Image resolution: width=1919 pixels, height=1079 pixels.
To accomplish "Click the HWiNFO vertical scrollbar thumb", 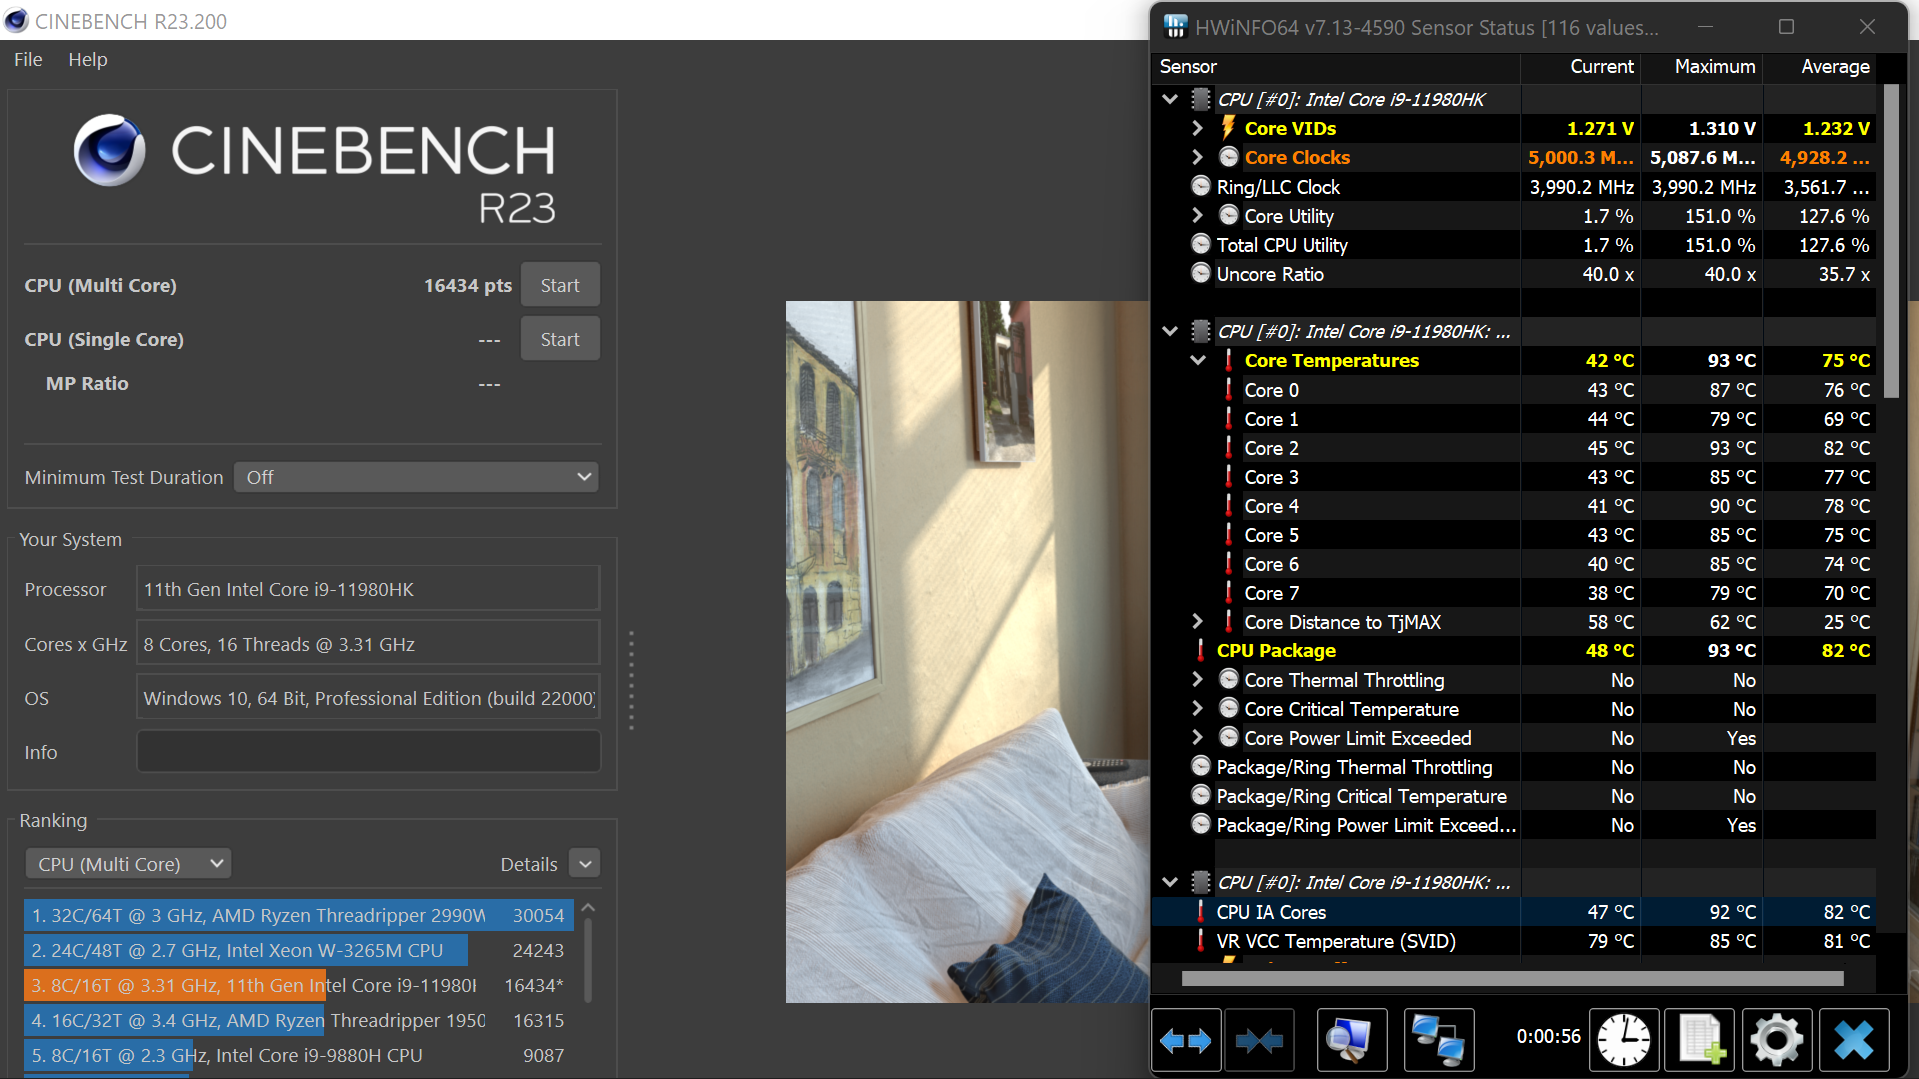I will [x=1890, y=240].
